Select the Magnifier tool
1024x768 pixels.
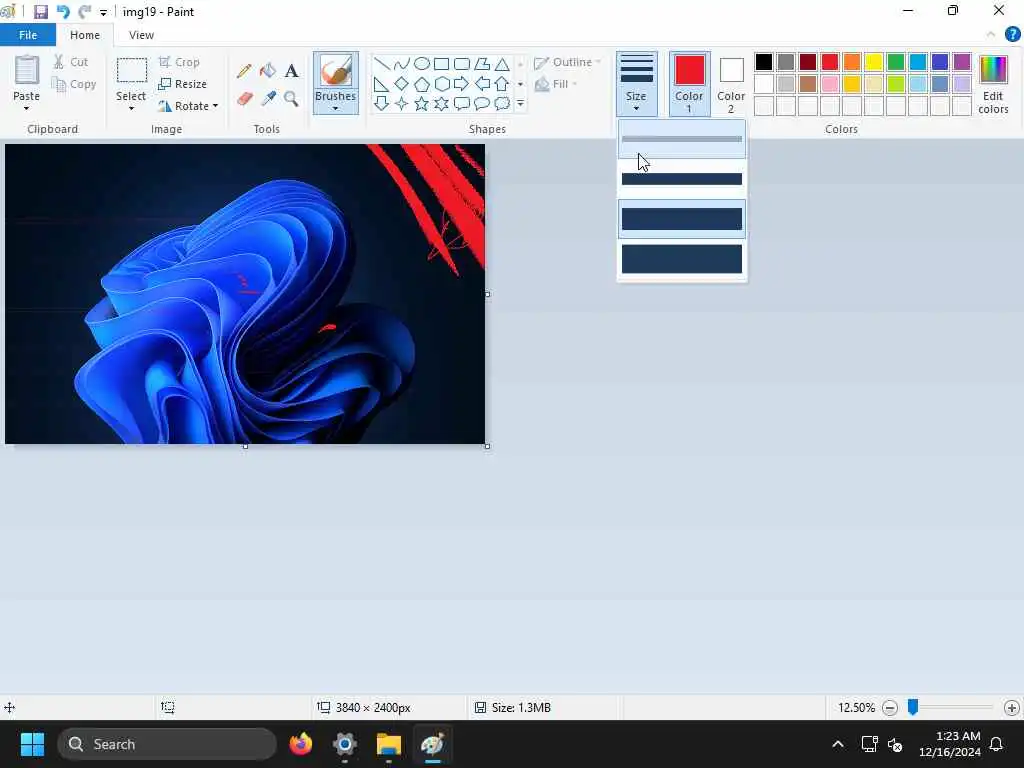pos(291,99)
